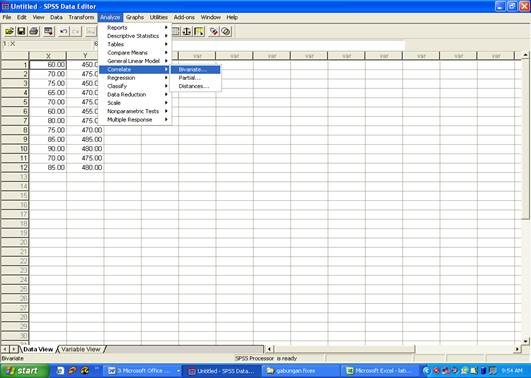Open the Graphs menu
Image resolution: width=531 pixels, height=378 pixels.
(135, 17)
